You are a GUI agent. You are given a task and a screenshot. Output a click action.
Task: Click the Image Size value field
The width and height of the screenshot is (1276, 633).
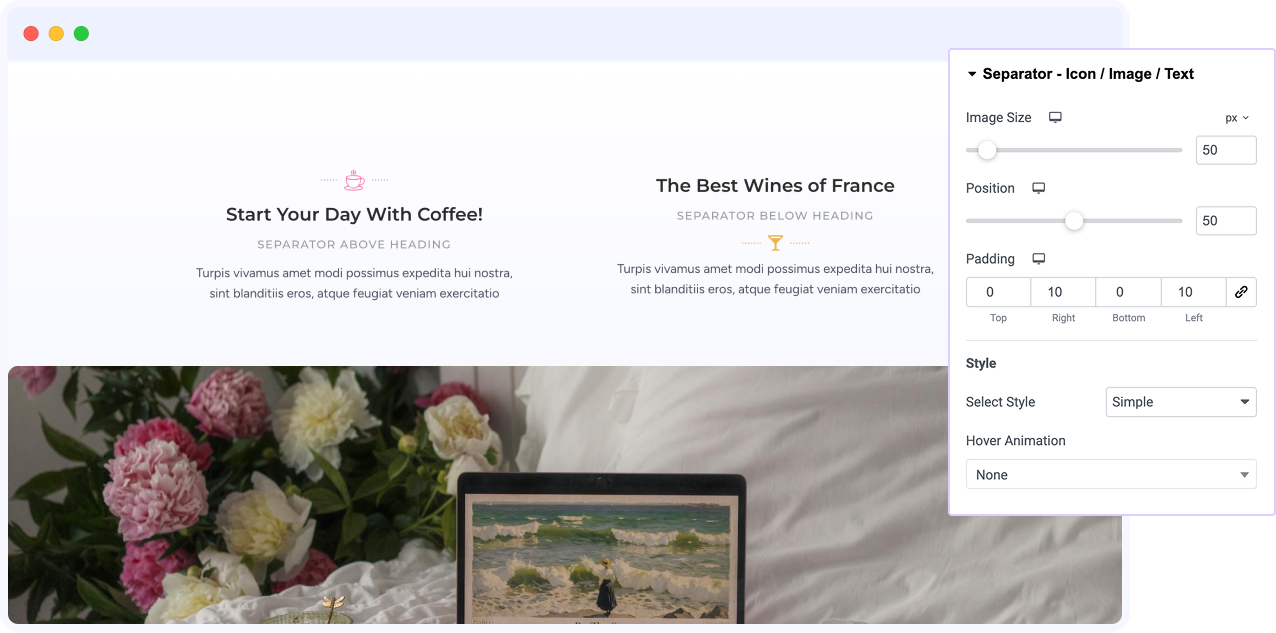click(1226, 150)
